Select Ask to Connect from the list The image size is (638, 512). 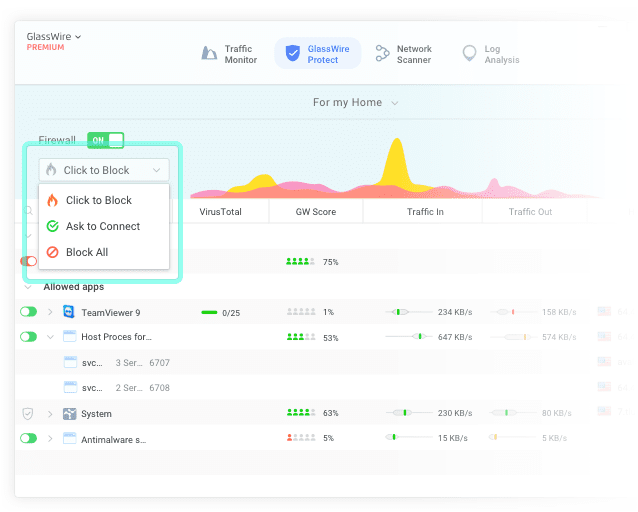tap(104, 226)
